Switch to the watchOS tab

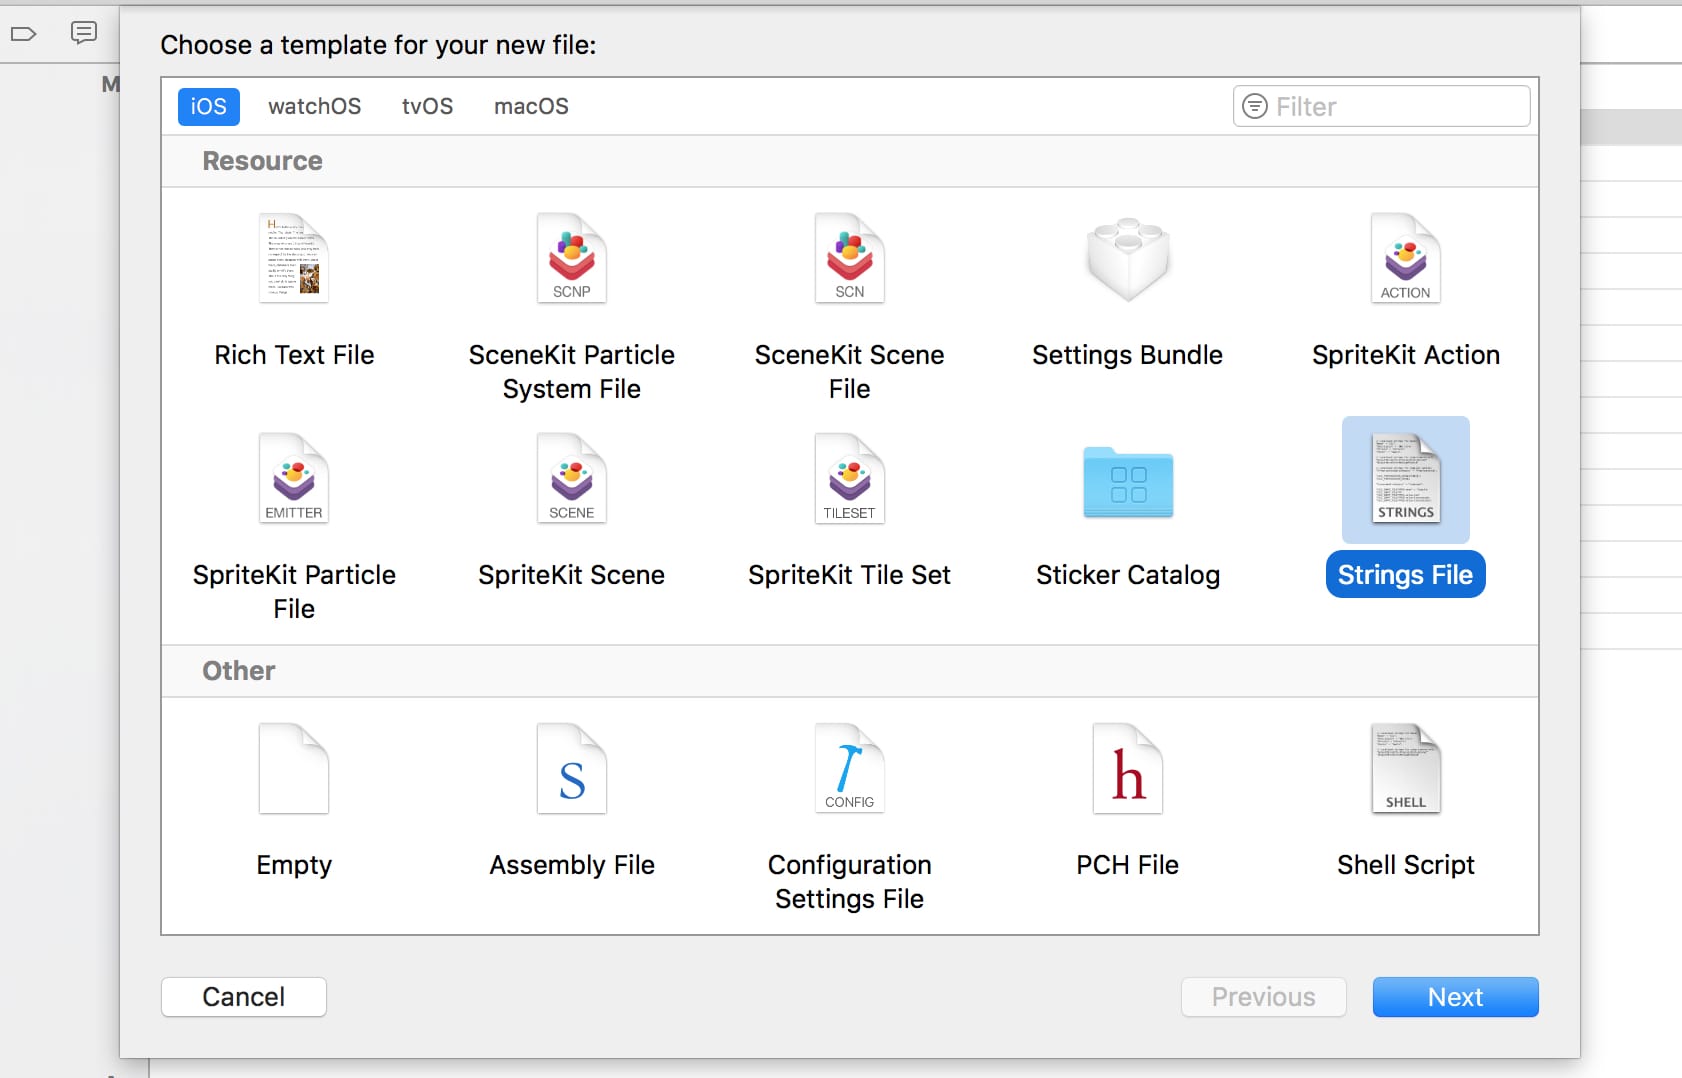pyautogui.click(x=314, y=106)
